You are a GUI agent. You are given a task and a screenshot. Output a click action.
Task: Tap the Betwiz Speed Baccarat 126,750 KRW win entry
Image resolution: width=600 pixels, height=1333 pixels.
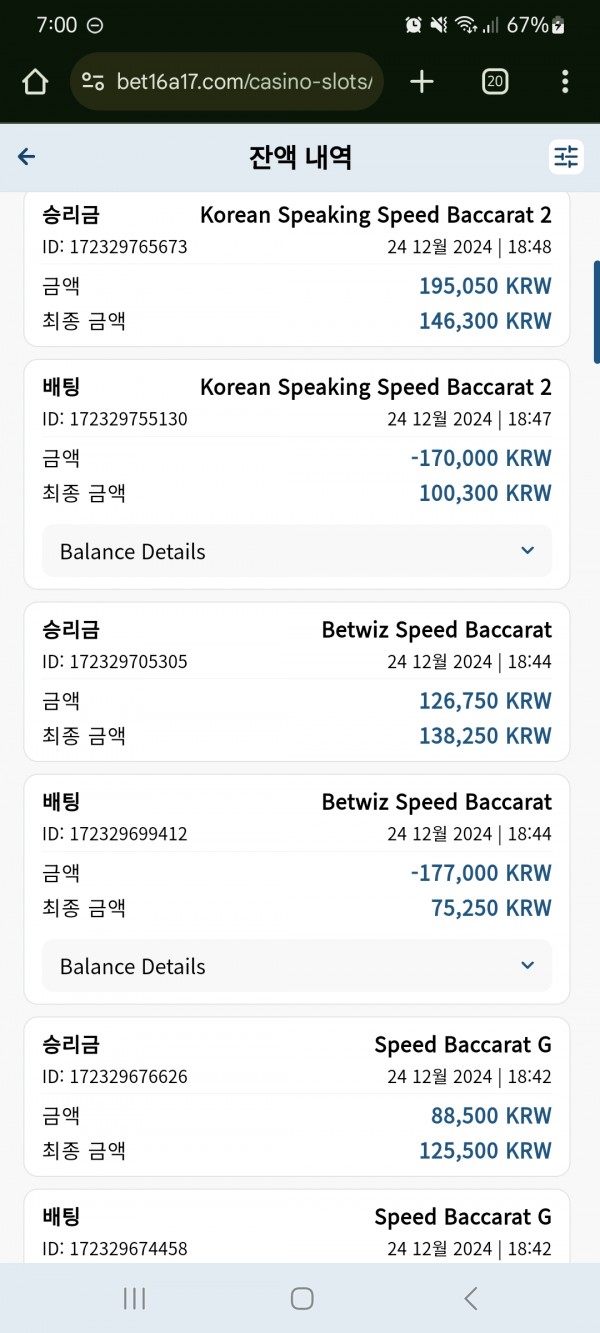coord(297,682)
